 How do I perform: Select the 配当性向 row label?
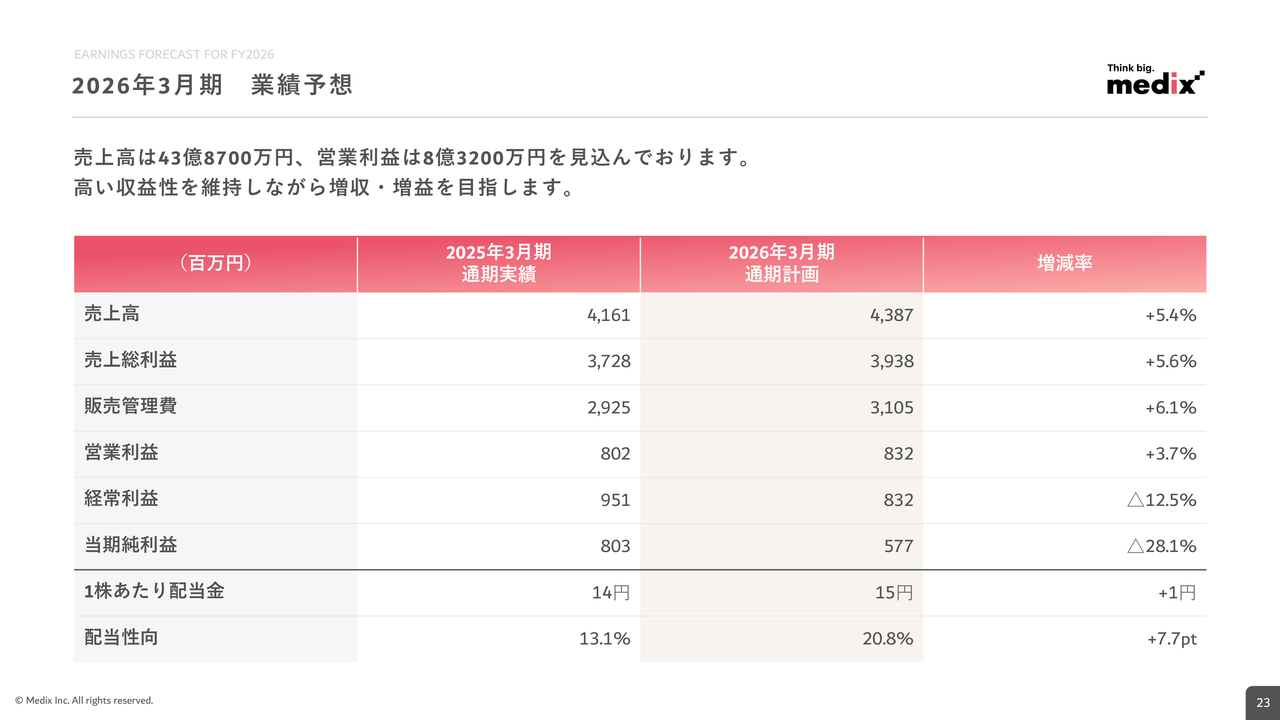point(121,637)
